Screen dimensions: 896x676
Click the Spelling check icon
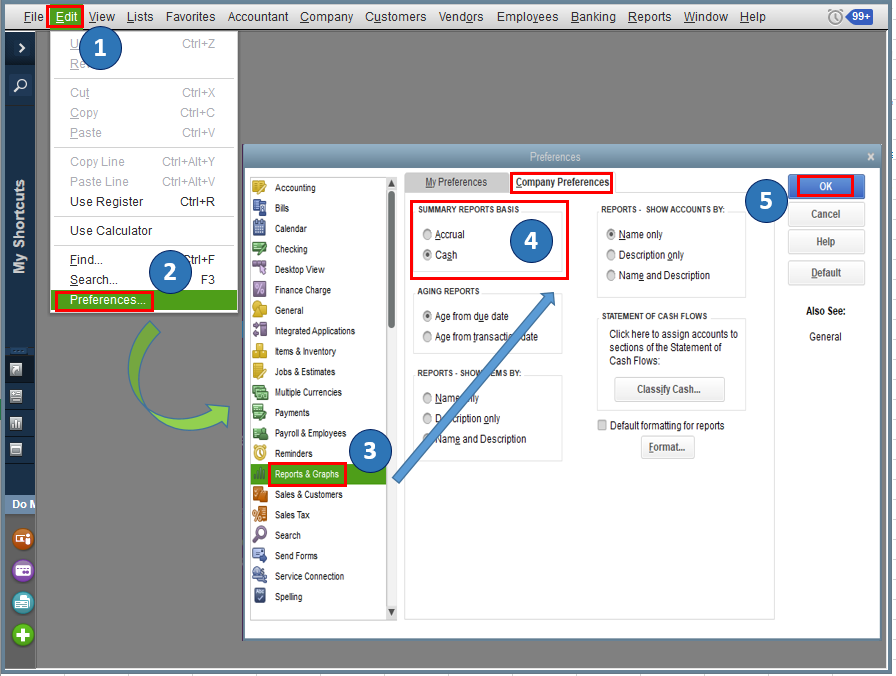pyautogui.click(x=259, y=596)
